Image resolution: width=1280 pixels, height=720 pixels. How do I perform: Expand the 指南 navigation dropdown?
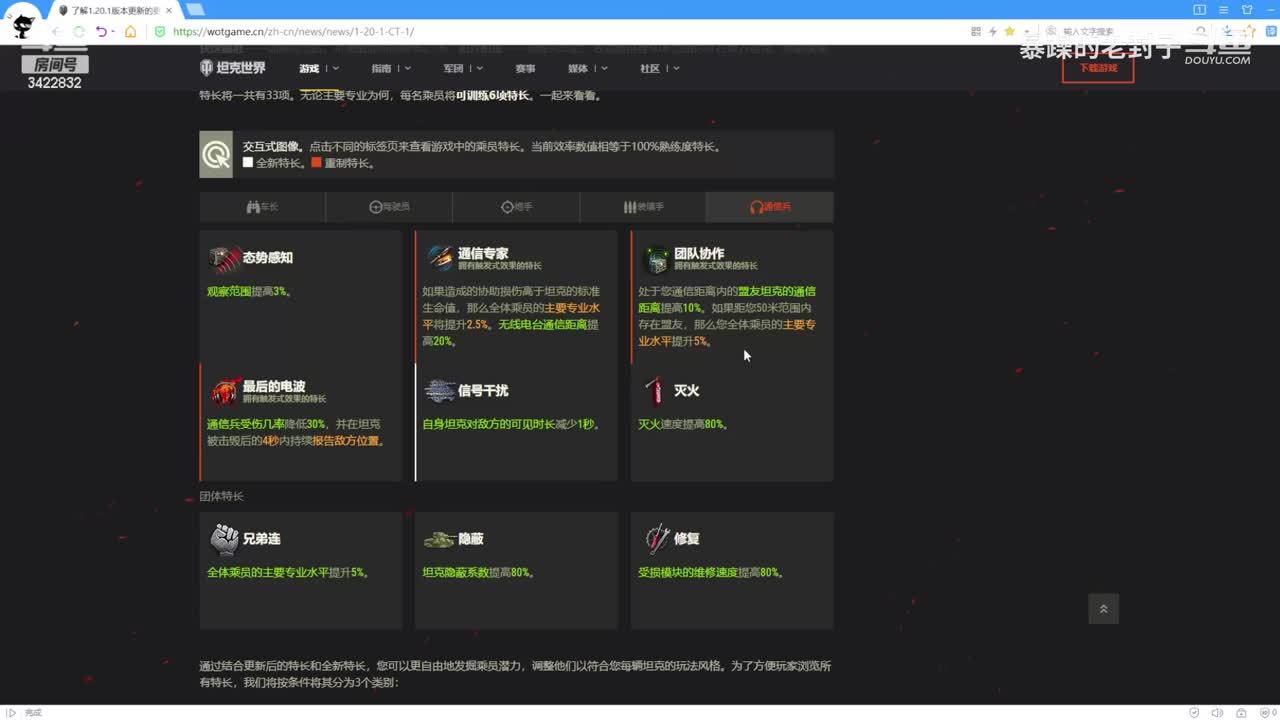(x=390, y=68)
